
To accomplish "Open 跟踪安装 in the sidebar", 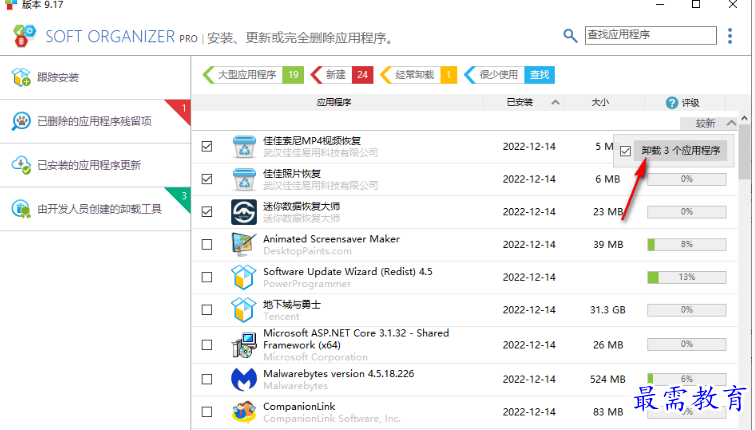I will click(x=95, y=78).
